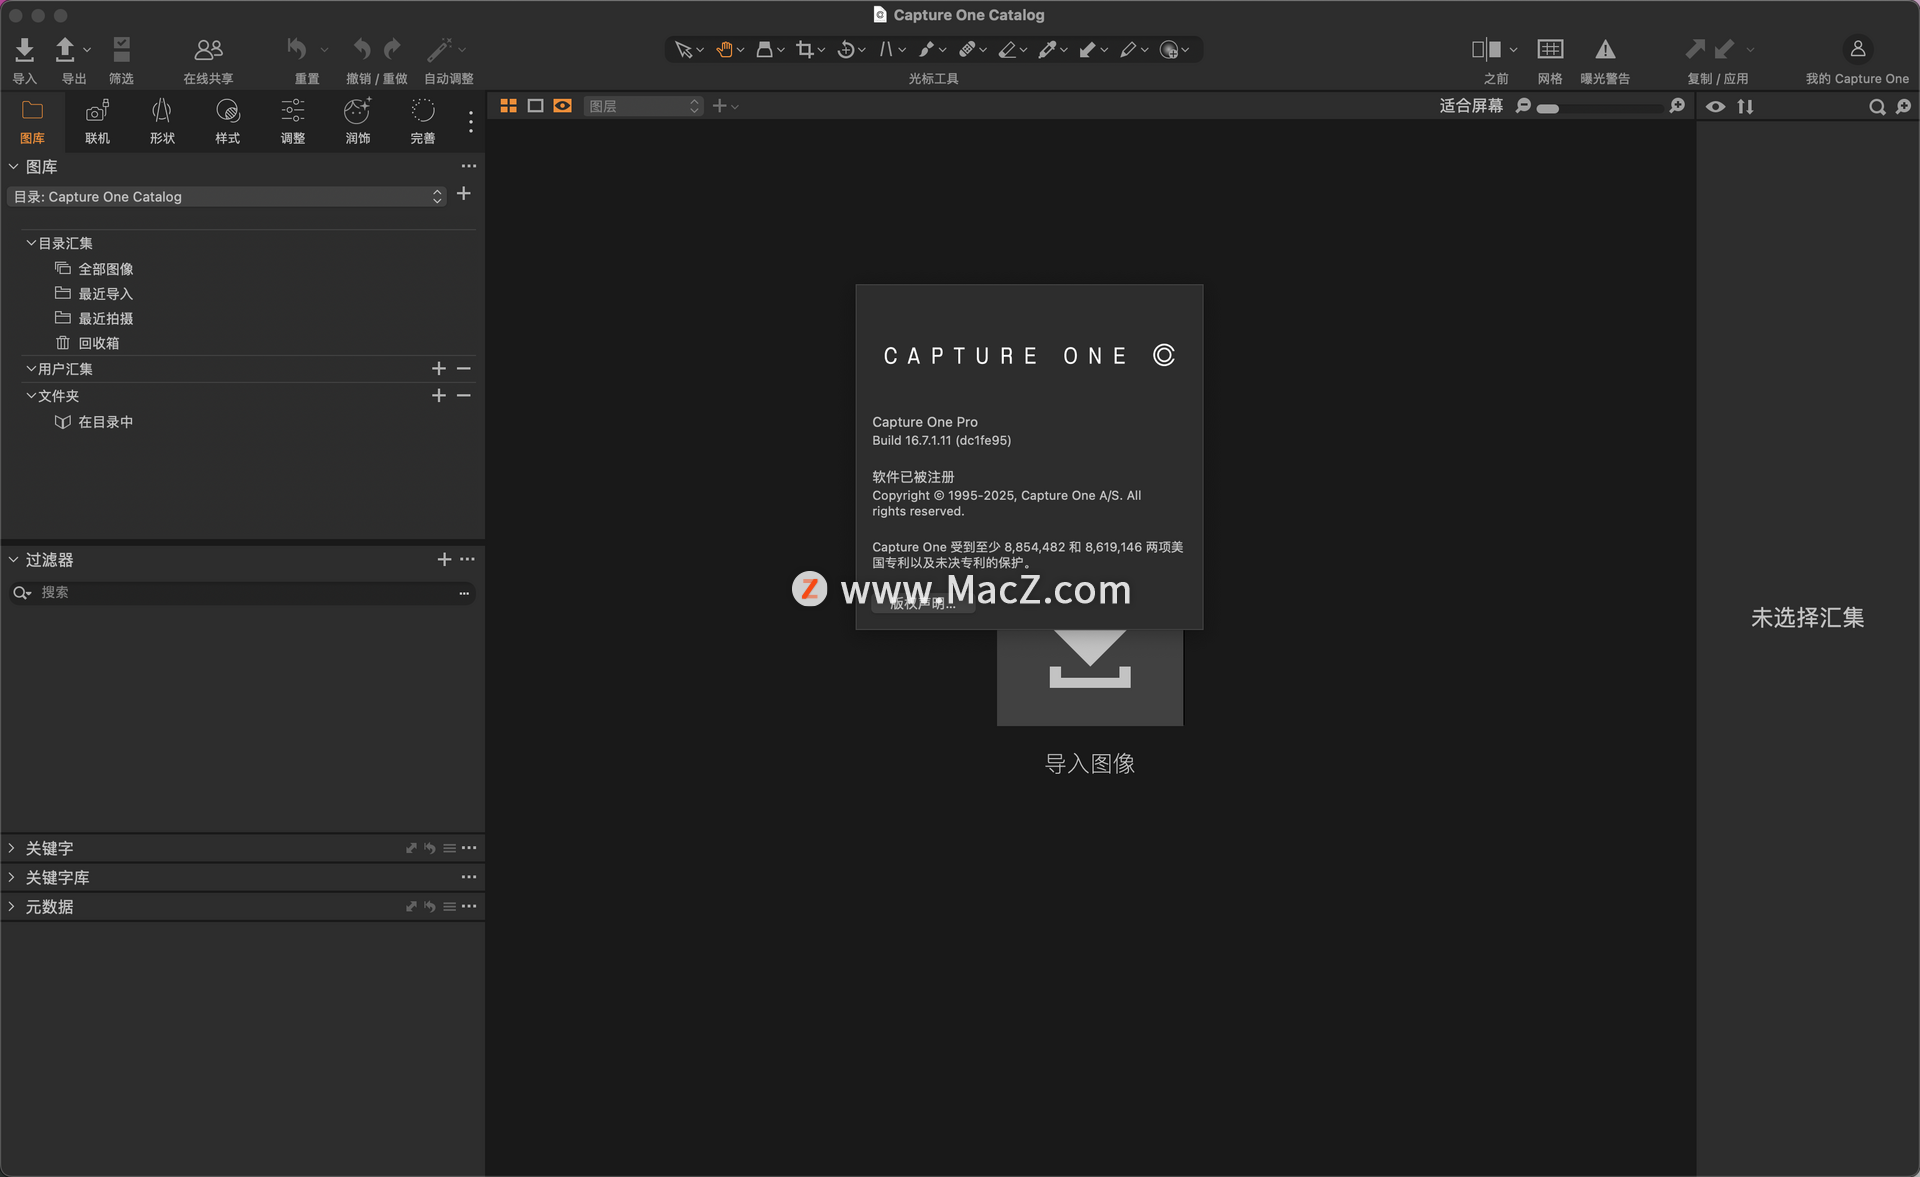Toggle the Exposure Warning (曝光警告) triangle

(1605, 49)
